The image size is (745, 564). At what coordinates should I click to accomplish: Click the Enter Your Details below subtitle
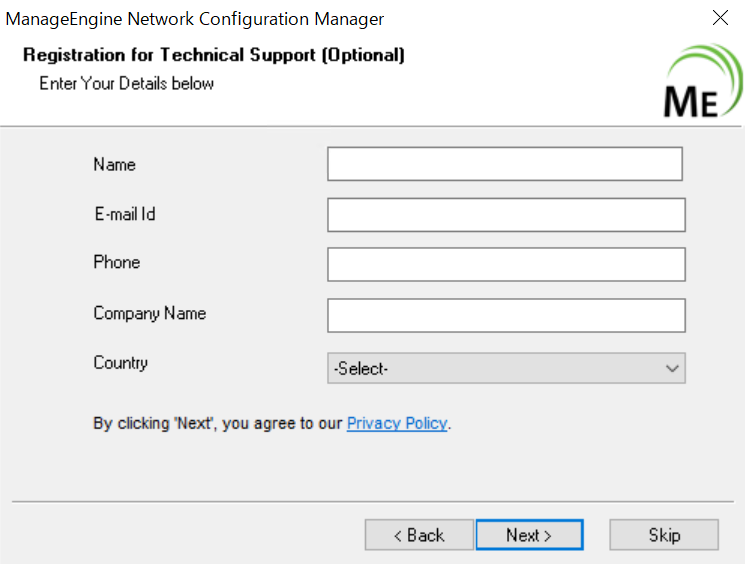click(126, 83)
